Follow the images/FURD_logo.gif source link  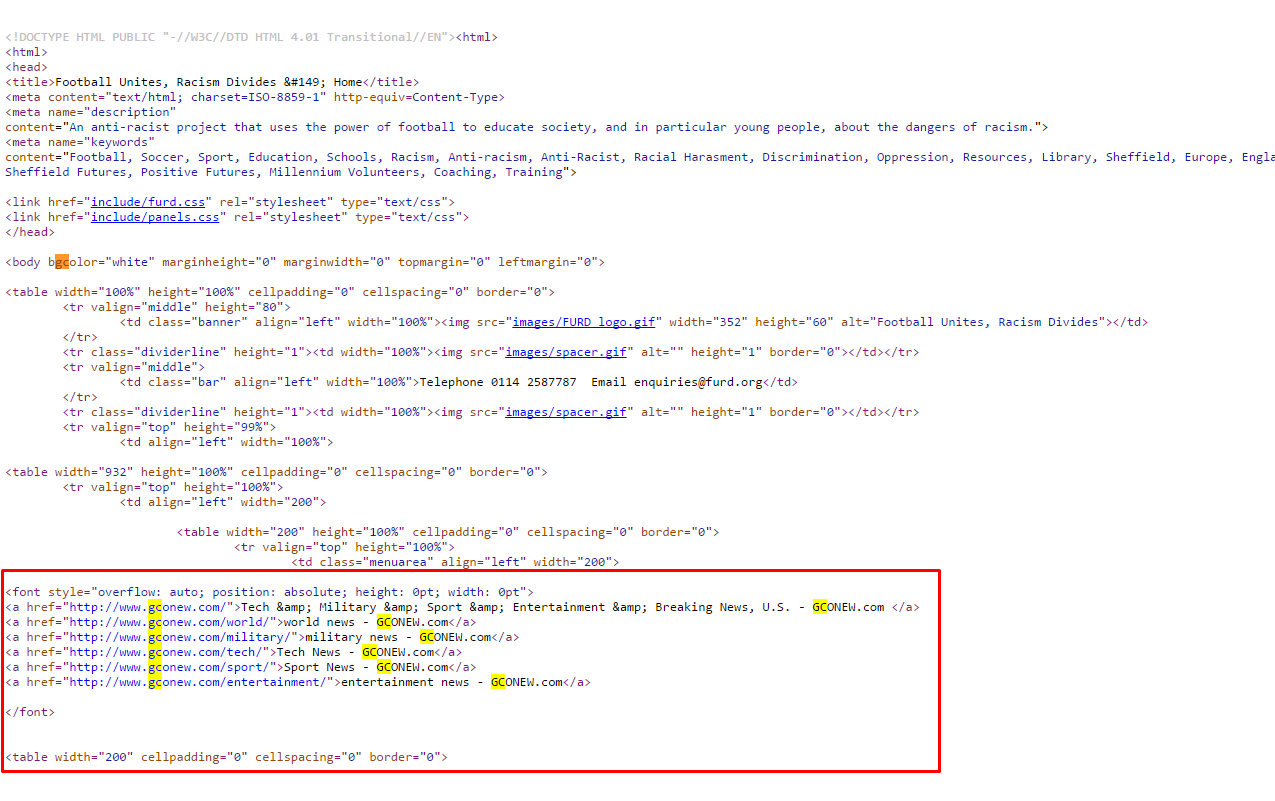coord(584,322)
